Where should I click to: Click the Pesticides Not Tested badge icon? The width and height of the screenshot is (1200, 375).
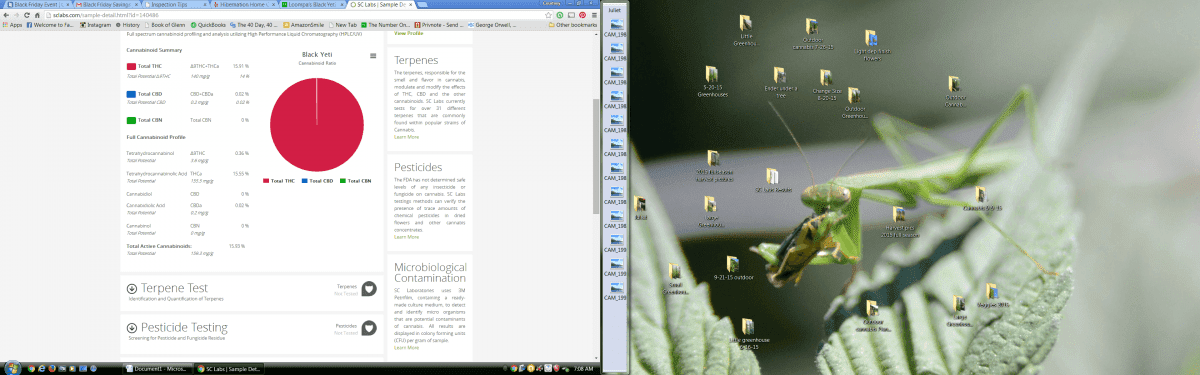coord(368,327)
